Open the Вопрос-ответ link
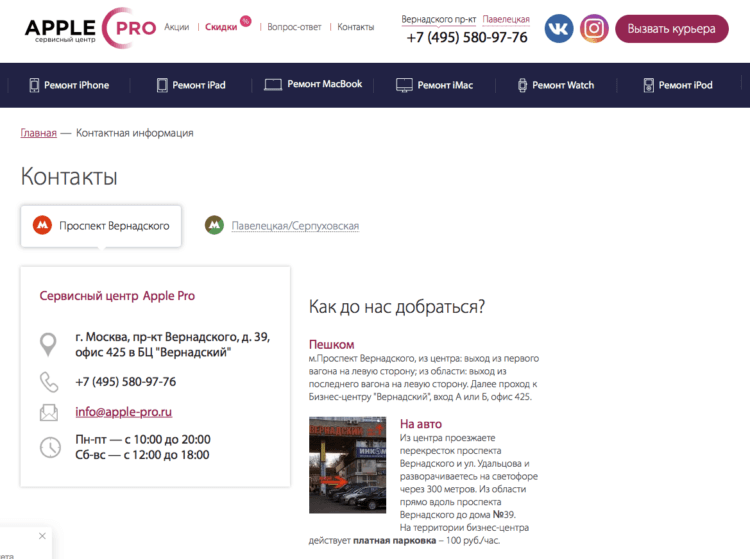The image size is (750, 559). pos(294,27)
